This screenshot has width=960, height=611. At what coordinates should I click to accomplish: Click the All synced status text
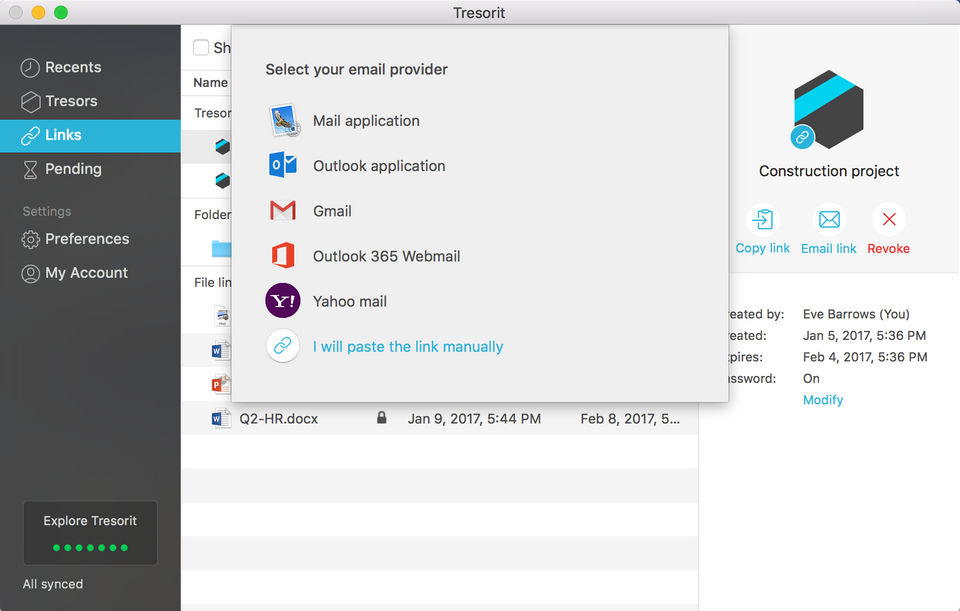[x=53, y=584]
